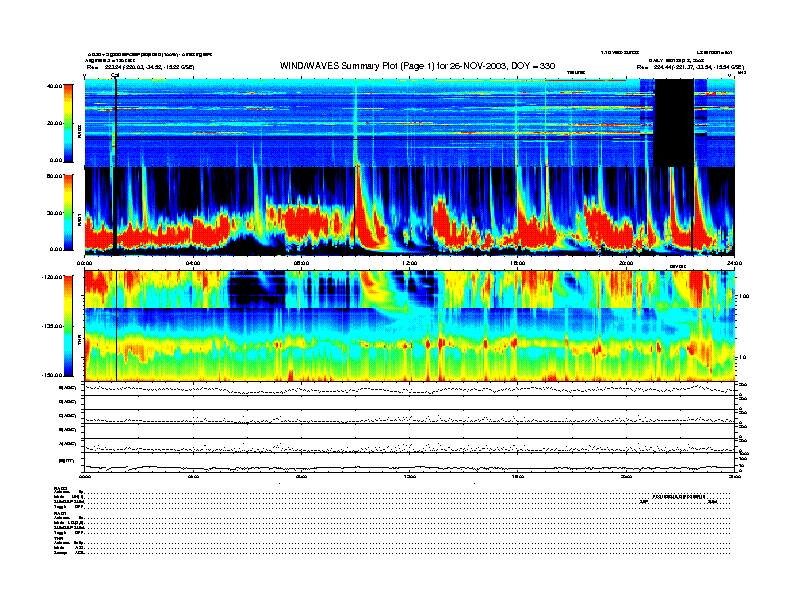Click the 08:00 label on RAD1 time axis
The height and width of the screenshot is (612, 792).
tap(301, 263)
